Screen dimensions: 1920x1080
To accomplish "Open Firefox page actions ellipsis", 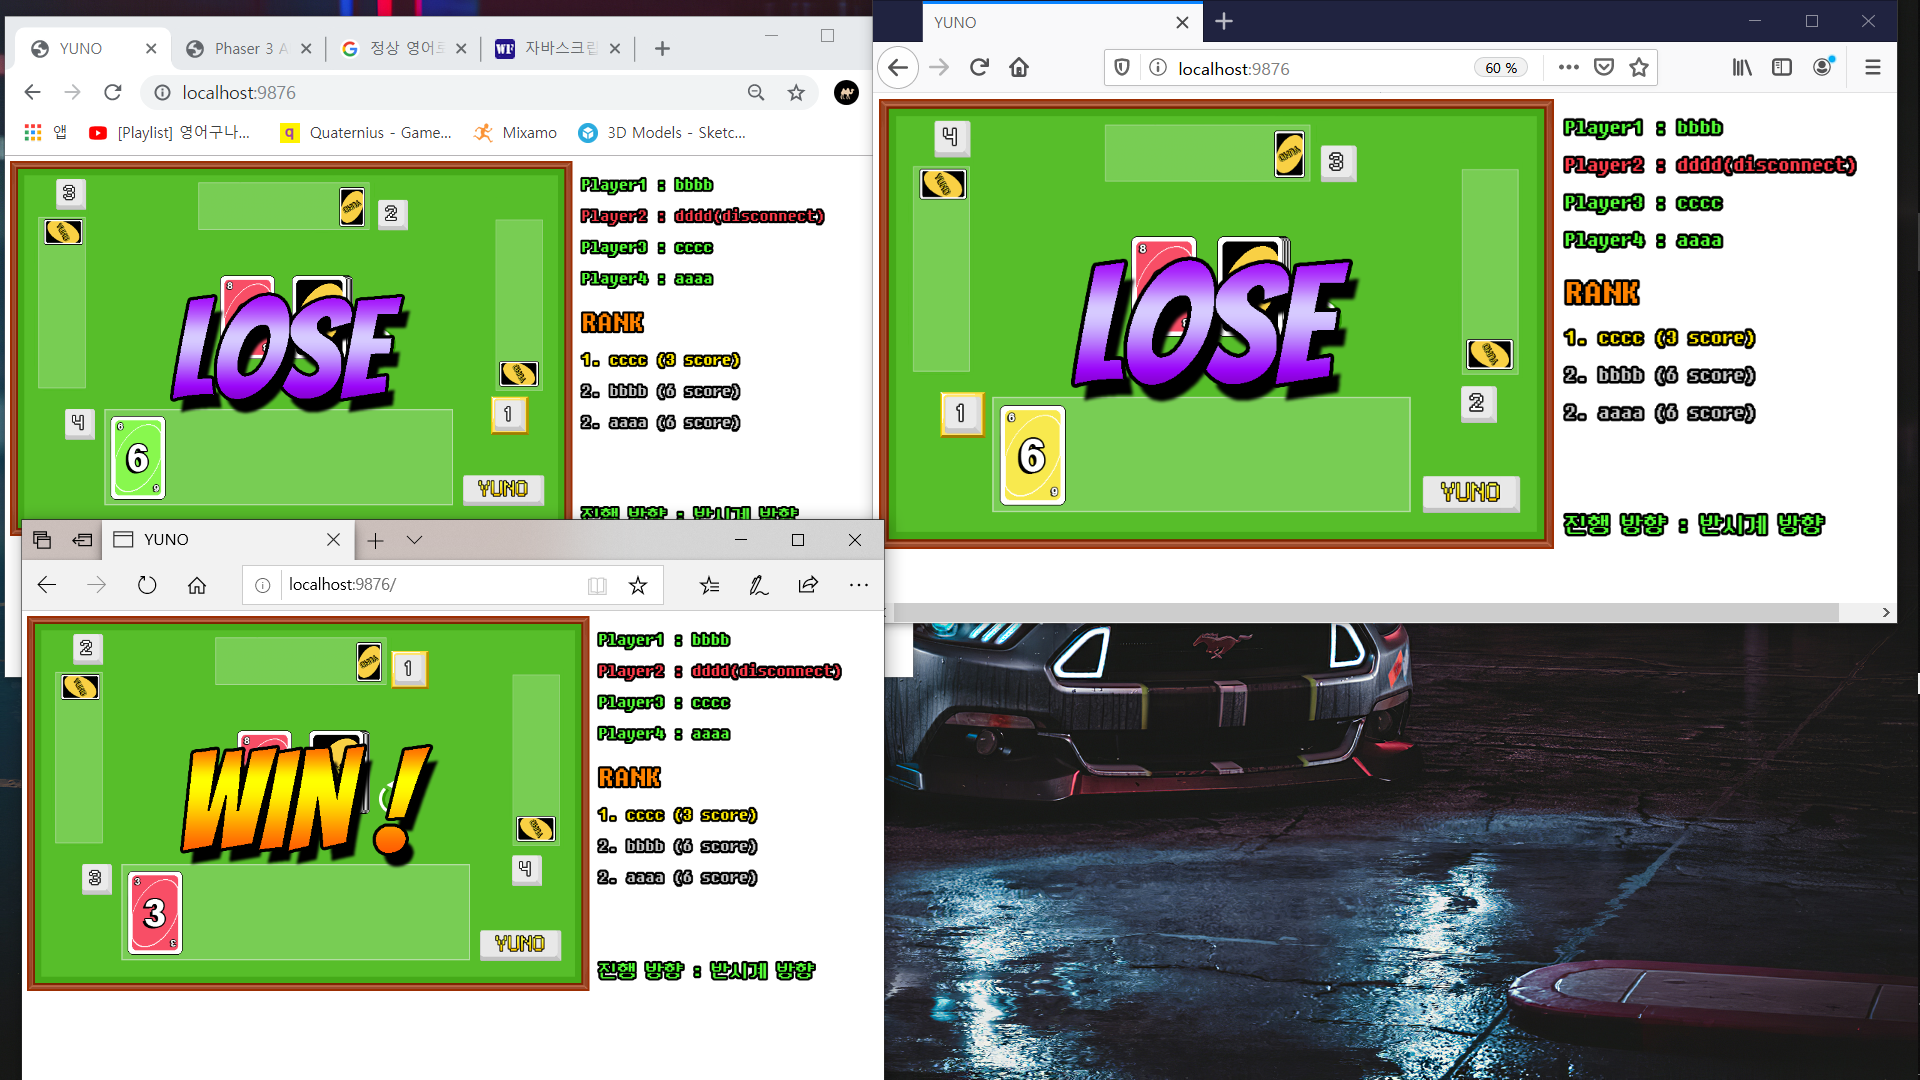I will click(x=1568, y=68).
